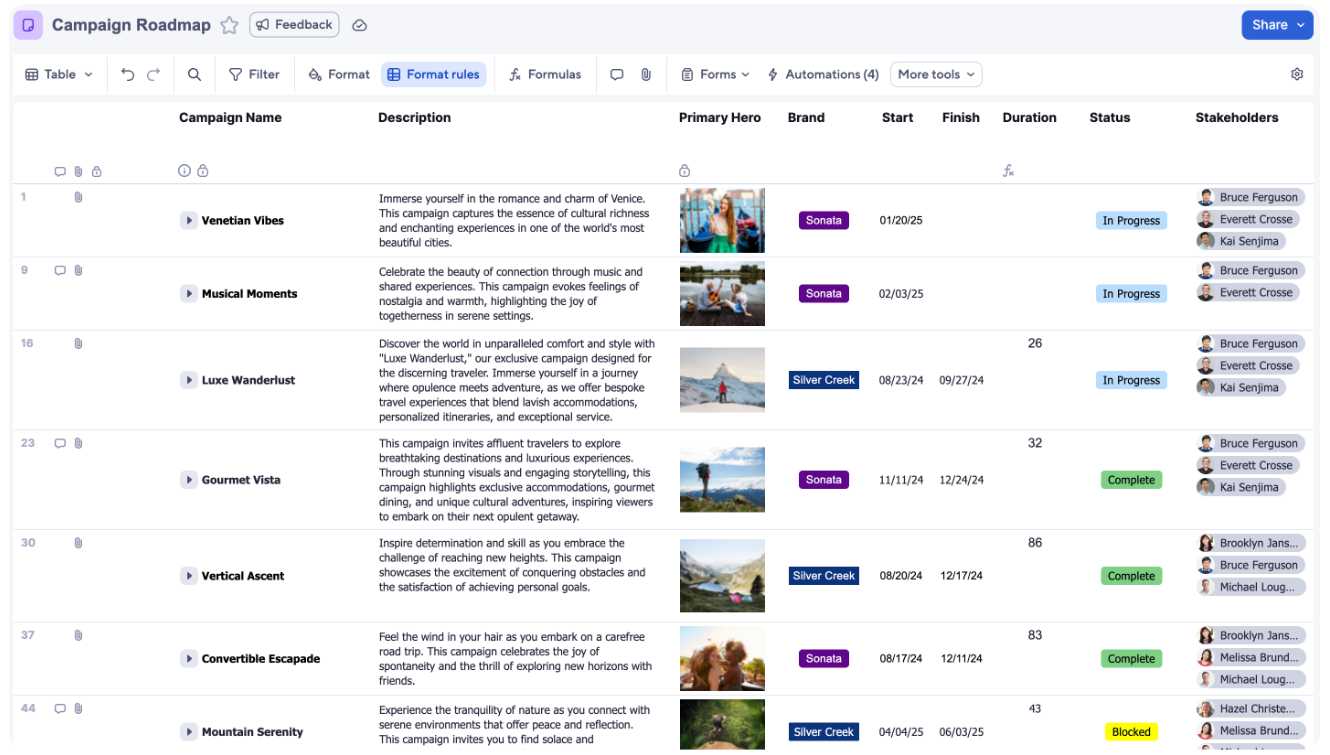Toggle the Format rules panel
Image resolution: width=1330 pixels, height=755 pixels.
click(433, 74)
